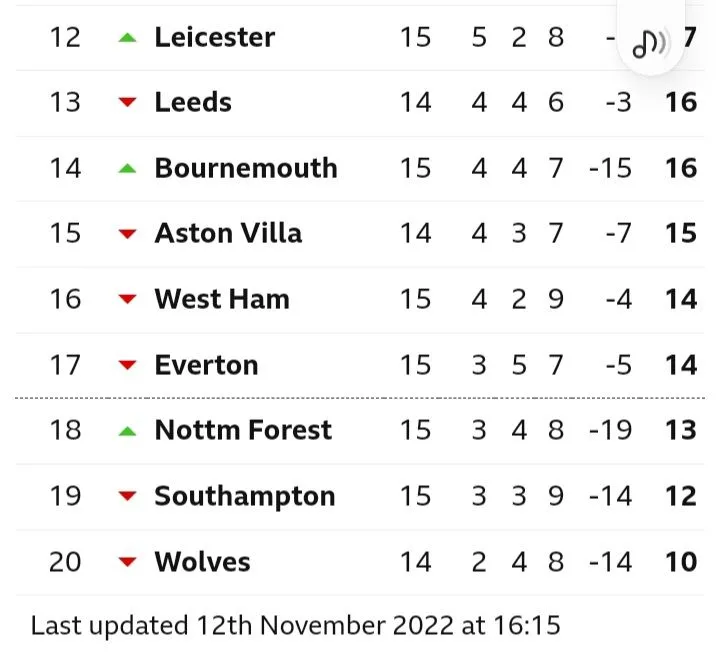720x667 pixels.
Task: Select the Everton team name
Action: click(206, 365)
